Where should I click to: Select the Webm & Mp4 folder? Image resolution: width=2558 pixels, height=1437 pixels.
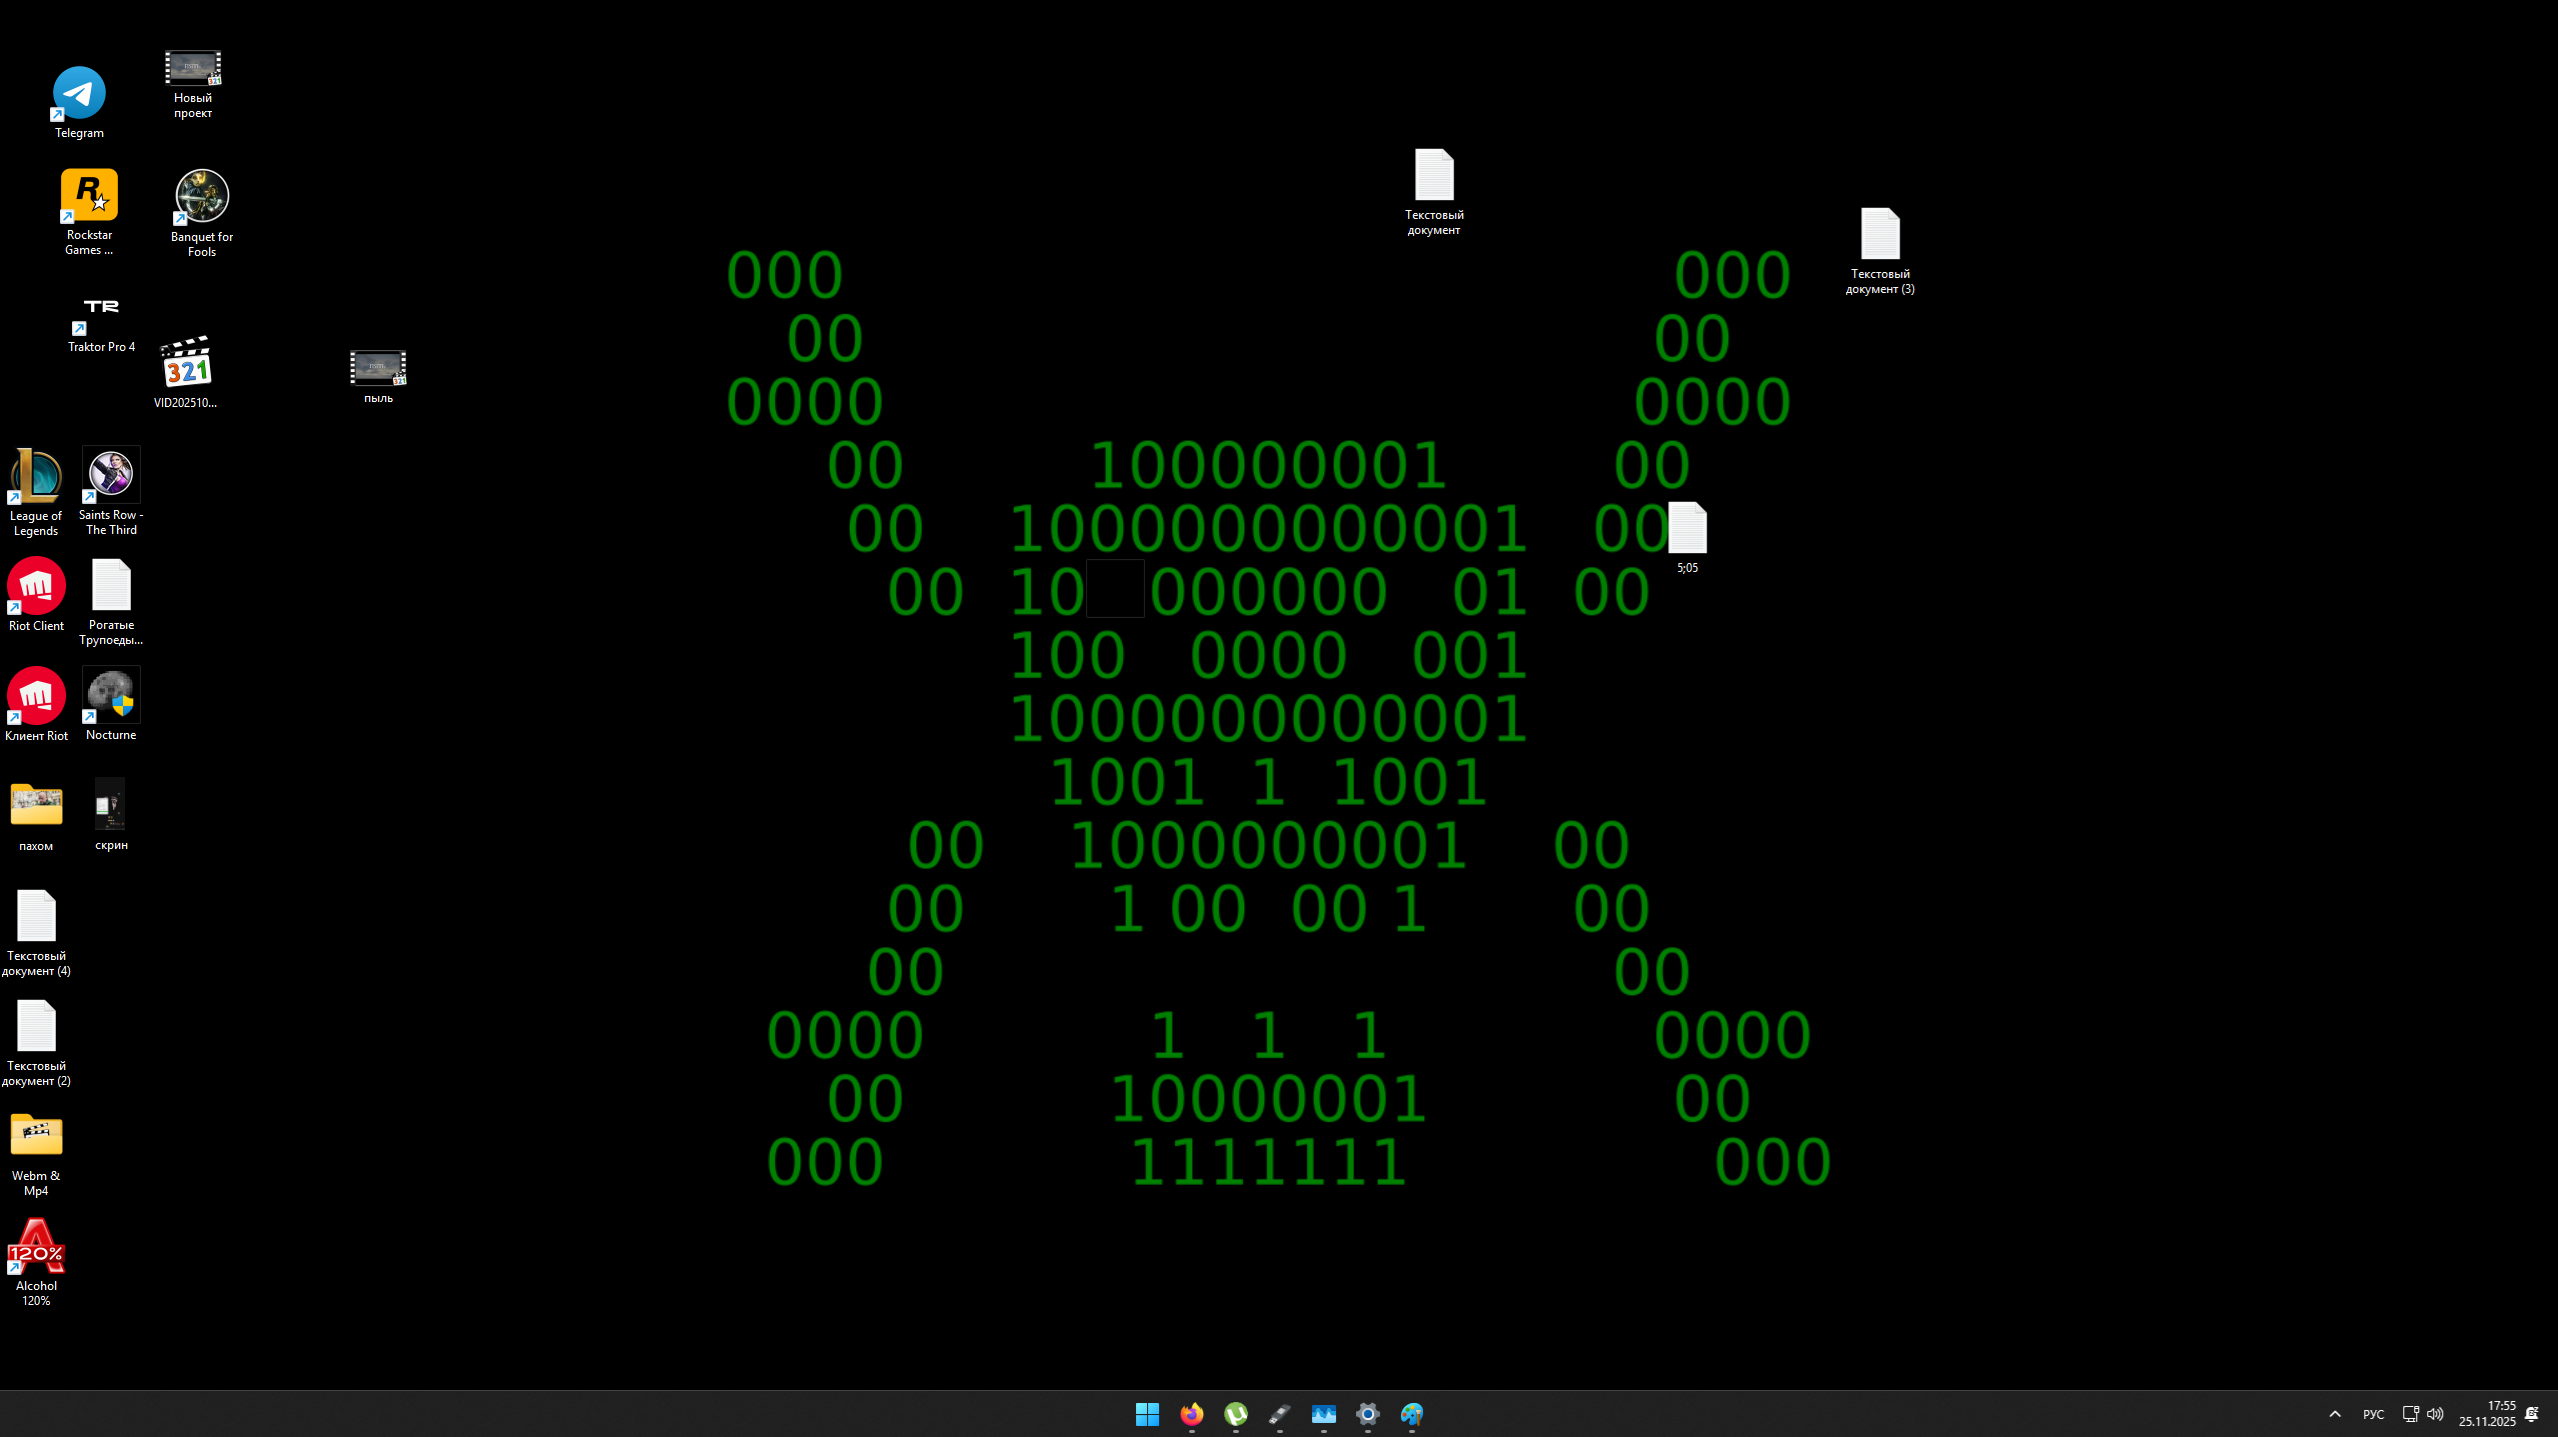36,1137
